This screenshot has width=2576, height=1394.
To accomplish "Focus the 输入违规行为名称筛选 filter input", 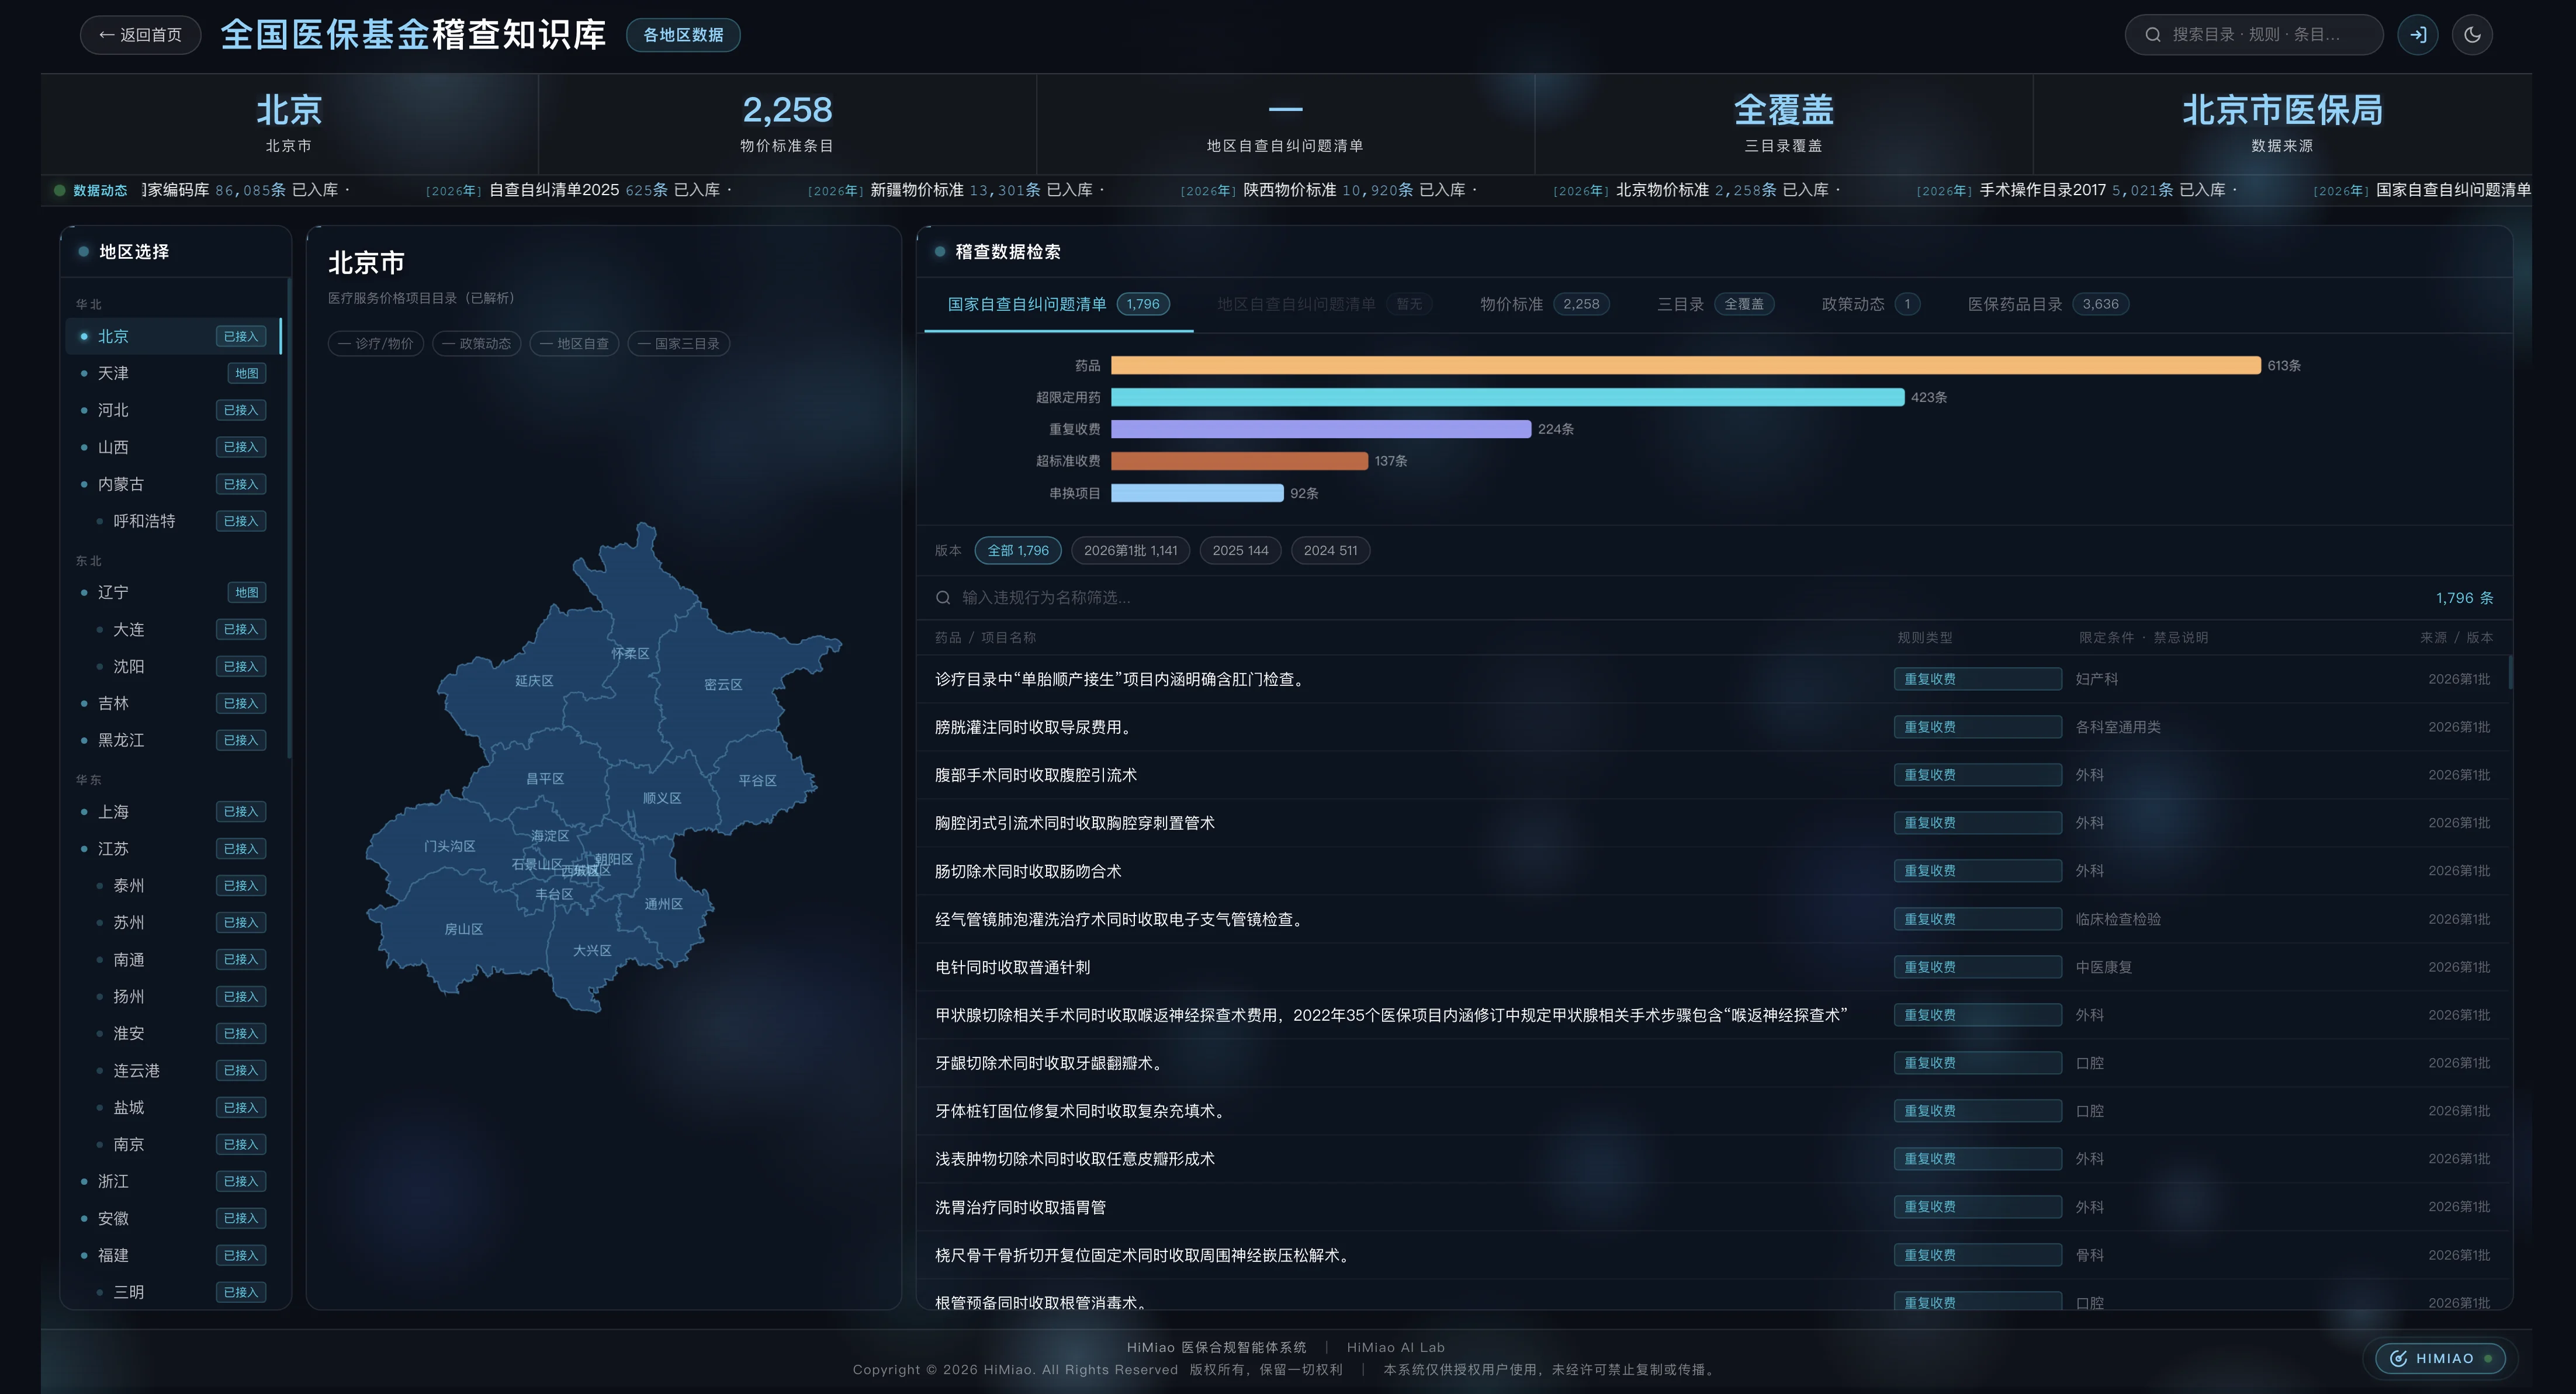I will 1680,598.
